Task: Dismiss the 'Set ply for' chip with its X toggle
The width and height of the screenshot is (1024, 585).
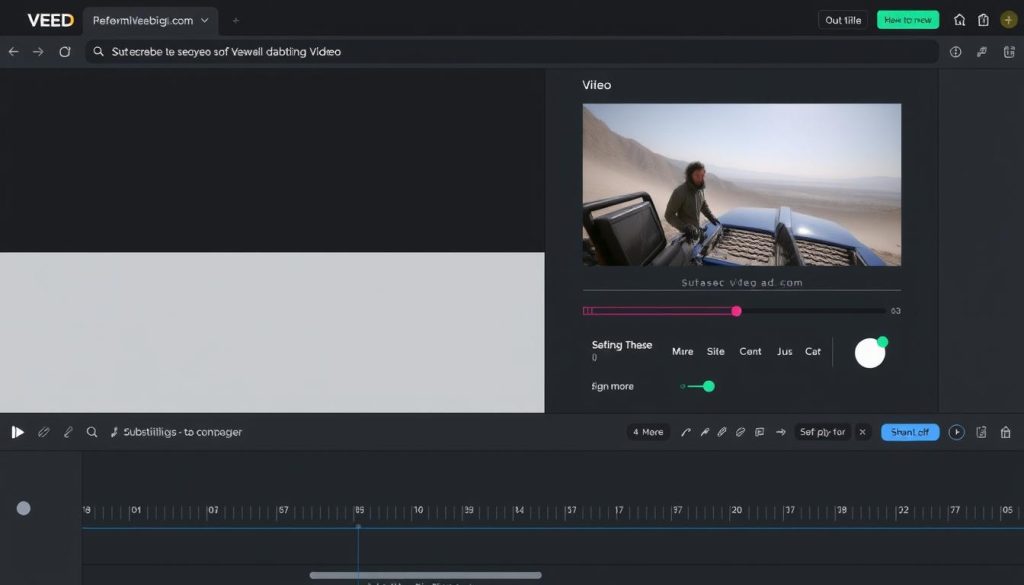Action: (x=863, y=432)
